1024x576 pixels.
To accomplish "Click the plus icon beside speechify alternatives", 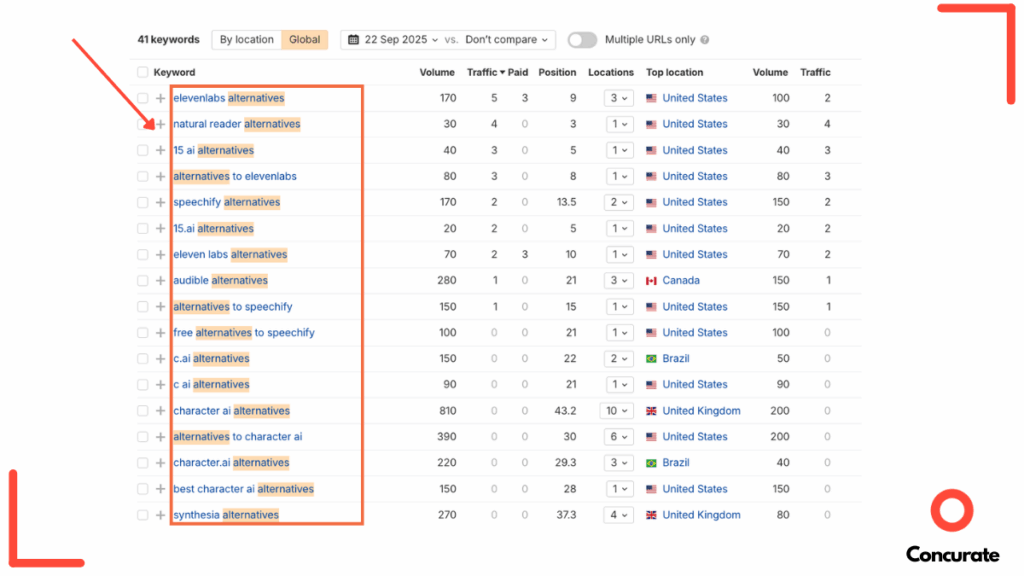I will pos(160,202).
